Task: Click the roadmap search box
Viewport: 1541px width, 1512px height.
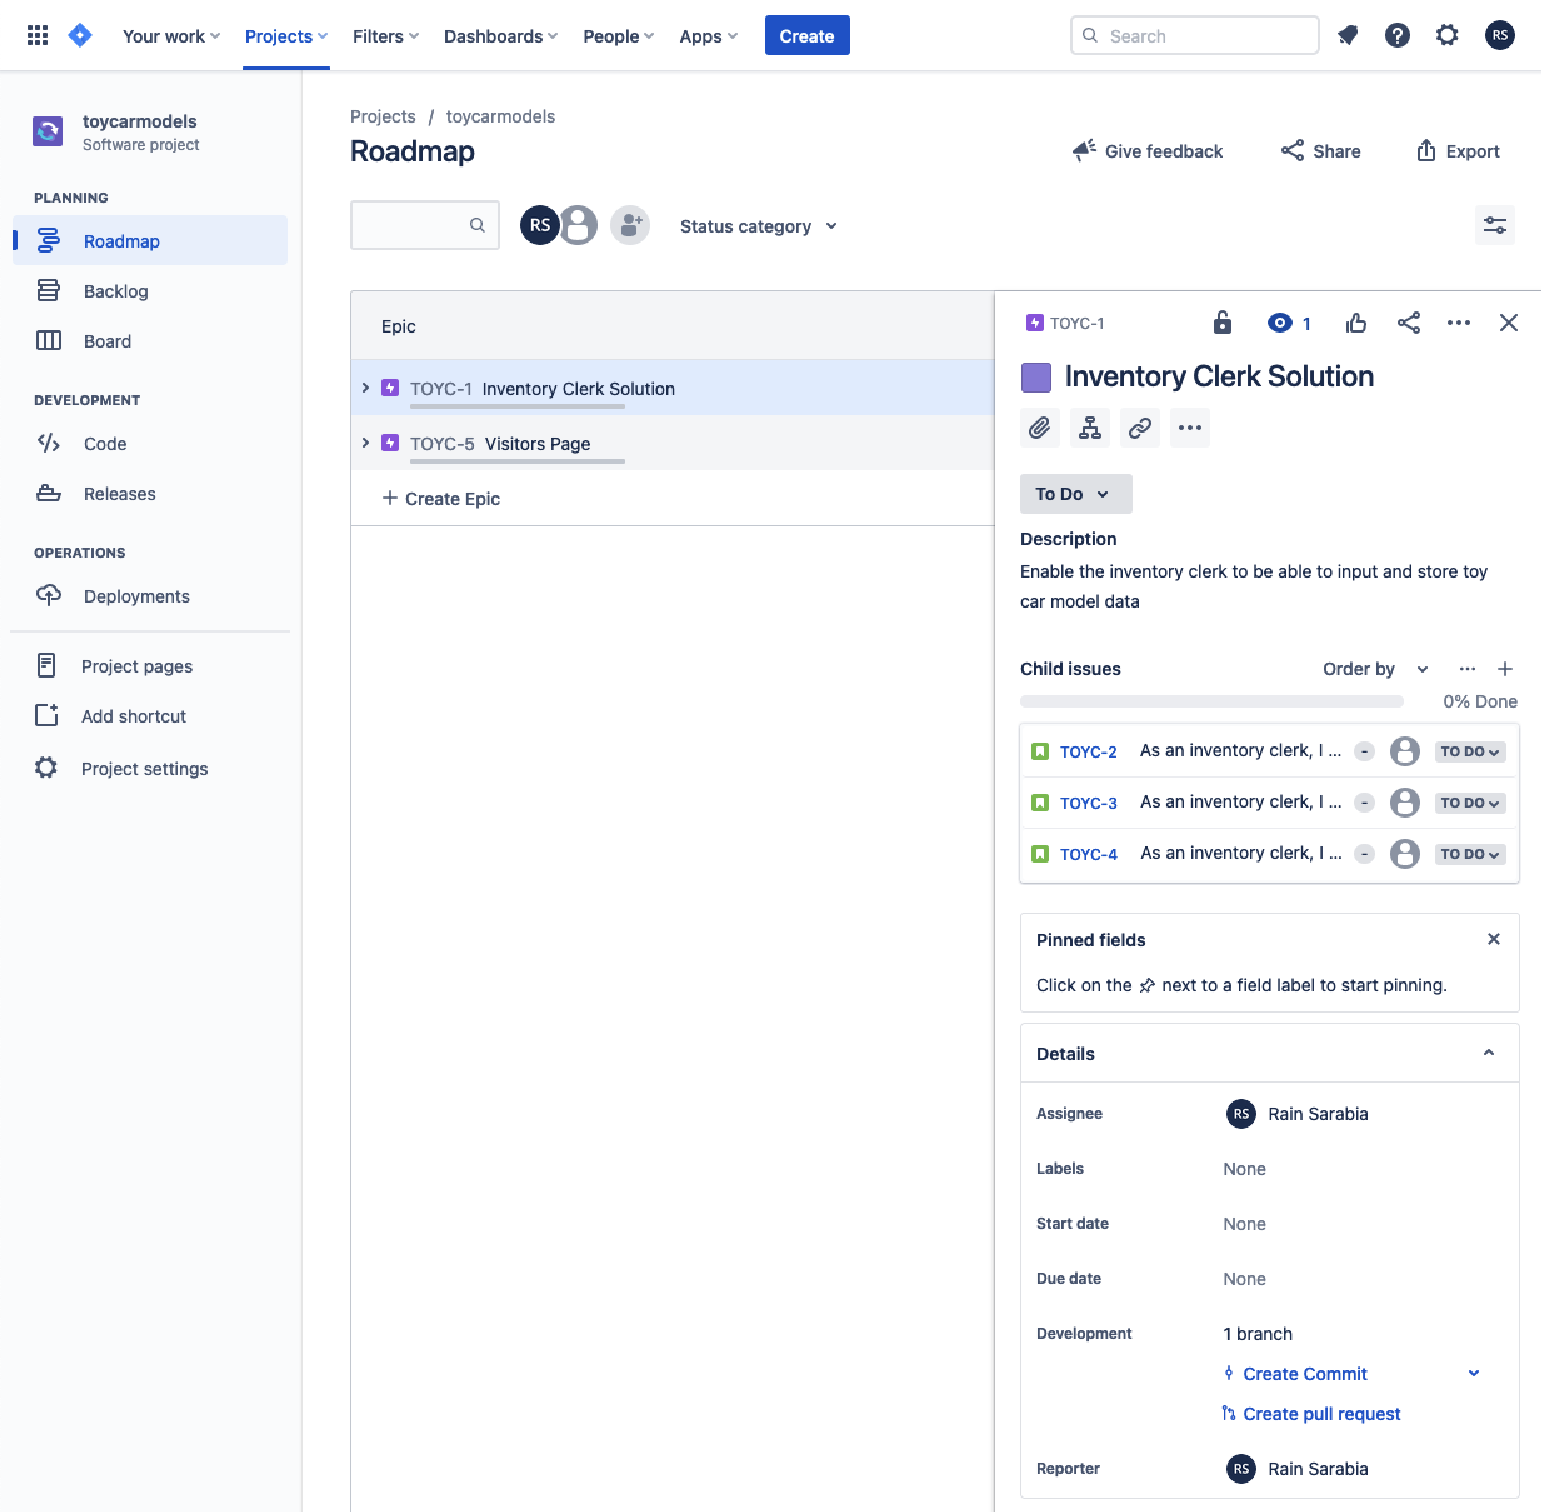Action: point(425,225)
